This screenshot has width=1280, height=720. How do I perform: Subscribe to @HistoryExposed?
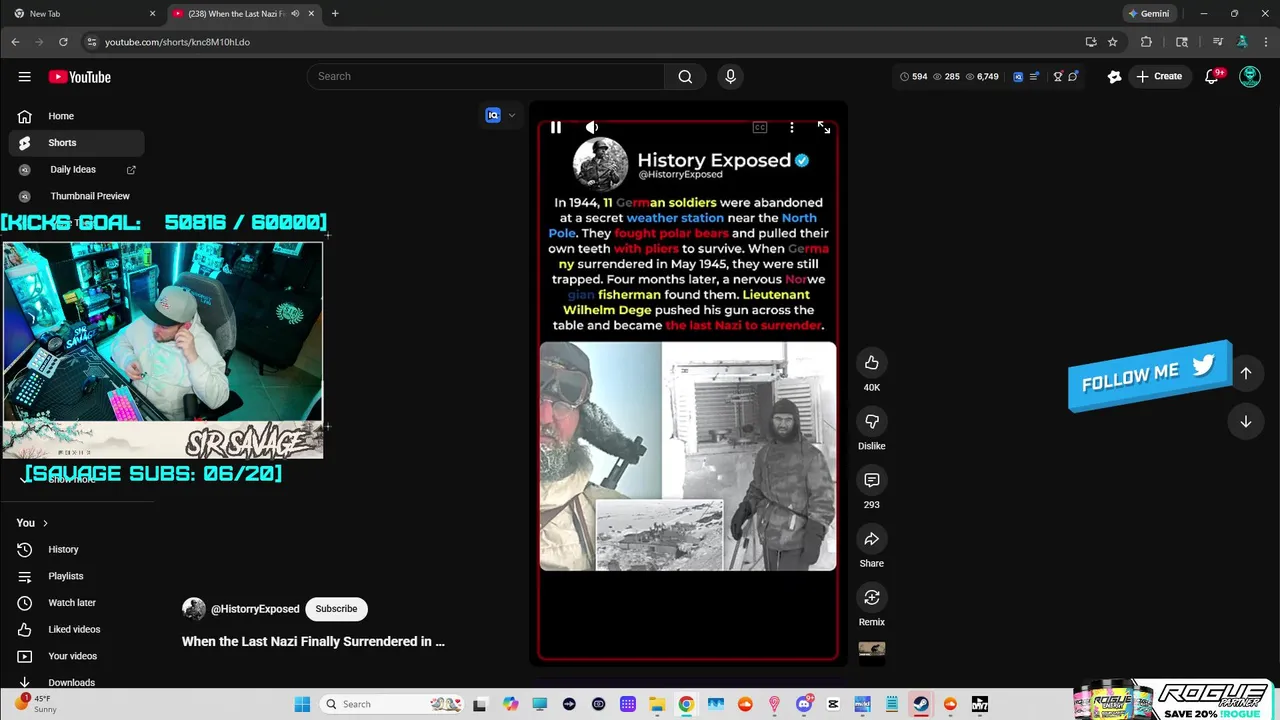[336, 609]
